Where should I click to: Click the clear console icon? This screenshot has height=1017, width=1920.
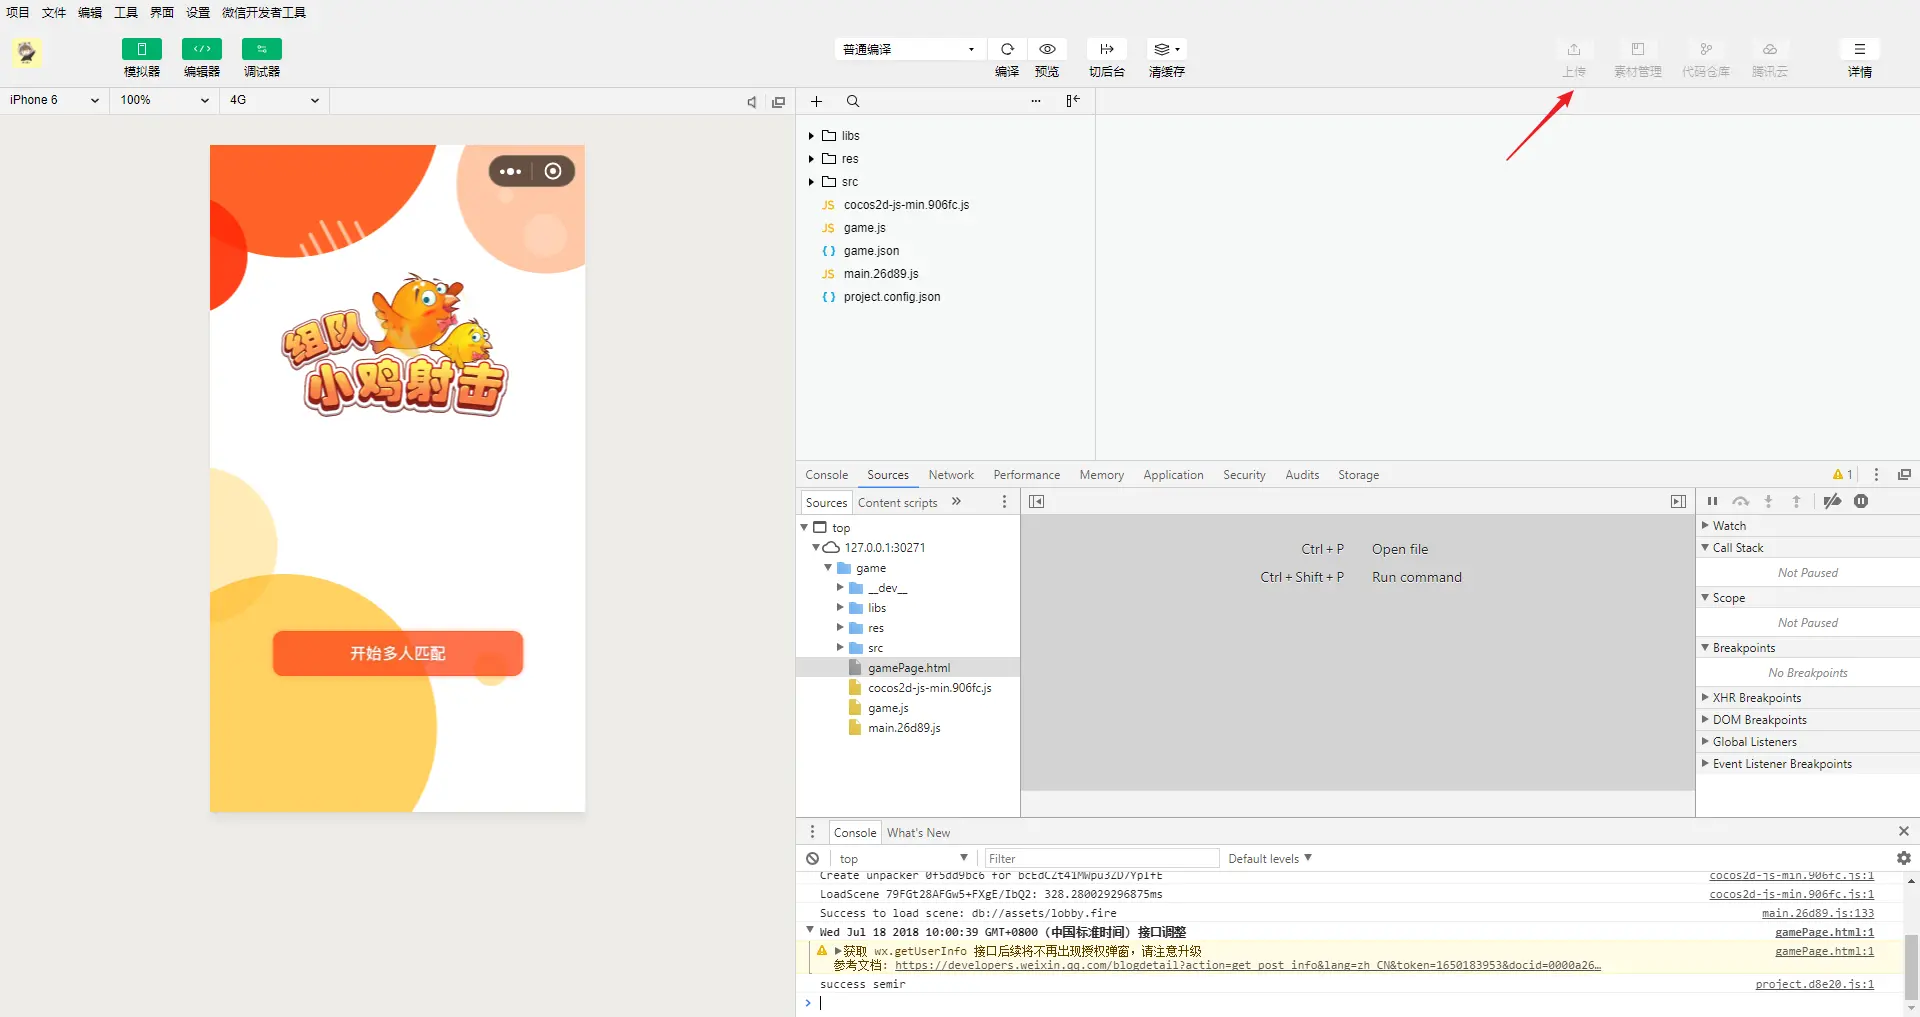tap(813, 858)
